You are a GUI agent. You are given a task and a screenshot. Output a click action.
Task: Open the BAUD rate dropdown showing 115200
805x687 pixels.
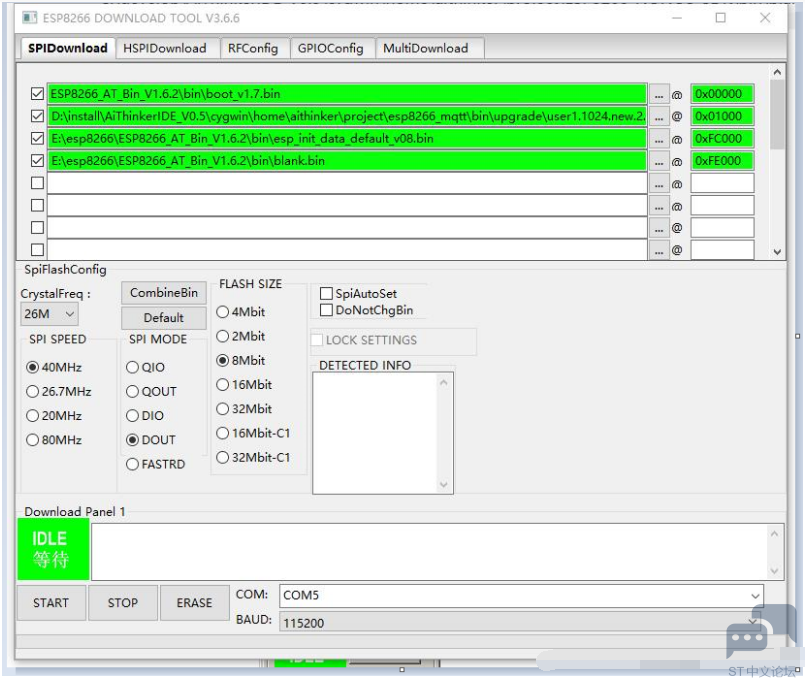click(x=521, y=622)
